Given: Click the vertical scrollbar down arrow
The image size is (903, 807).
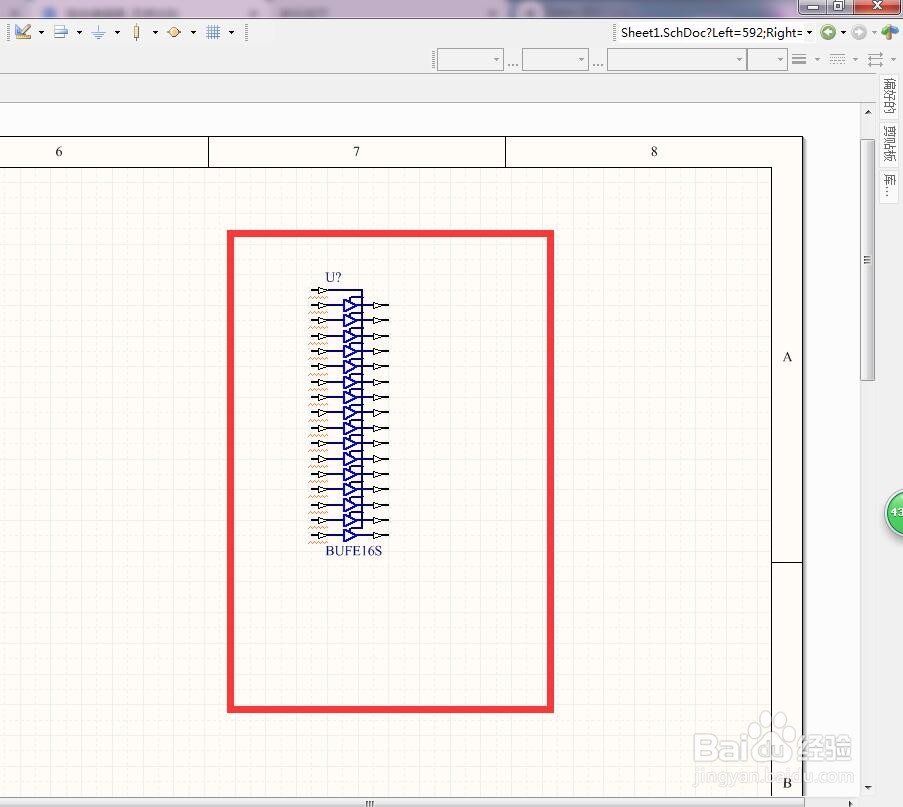Looking at the screenshot, I should coord(867,787).
